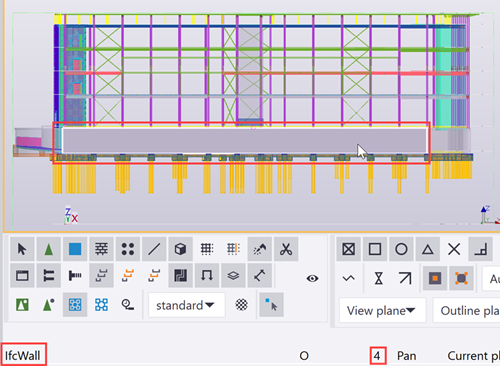Image resolution: width=500 pixels, height=366 pixels.
Task: Click the IfcWall status bar text
Action: tap(23, 356)
